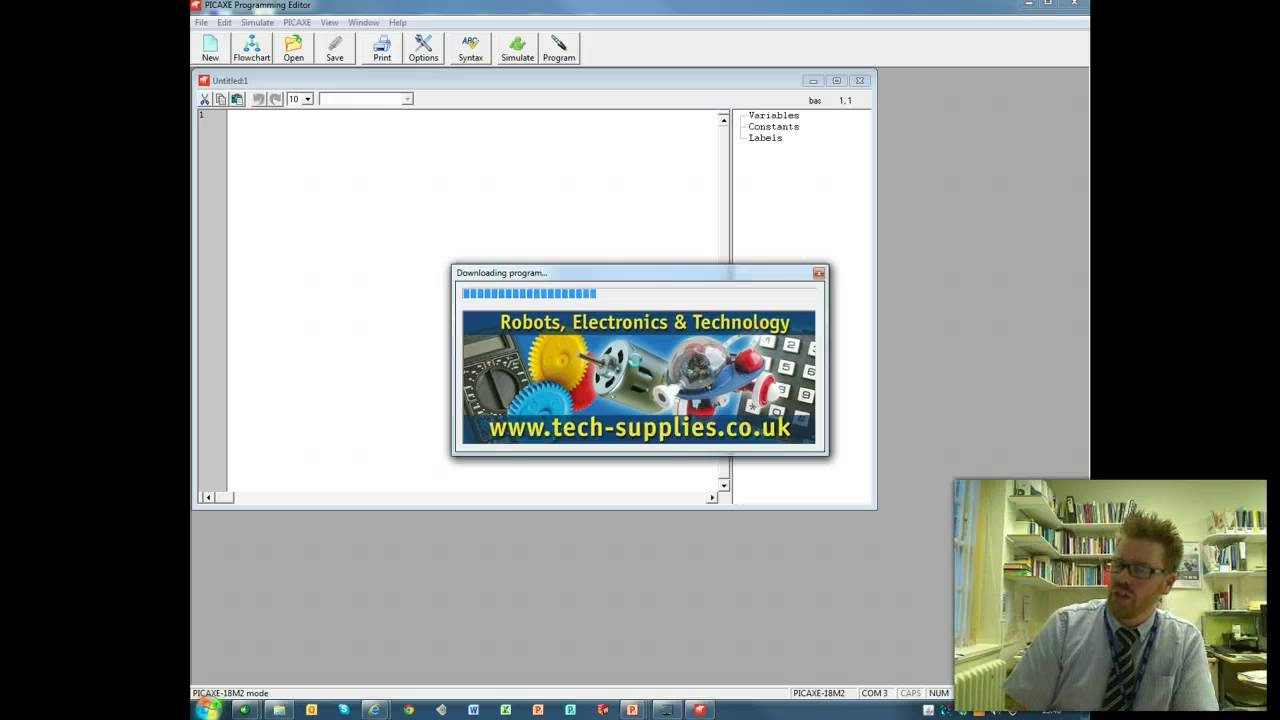Save the program with Save icon
The height and width of the screenshot is (720, 1280).
click(334, 48)
